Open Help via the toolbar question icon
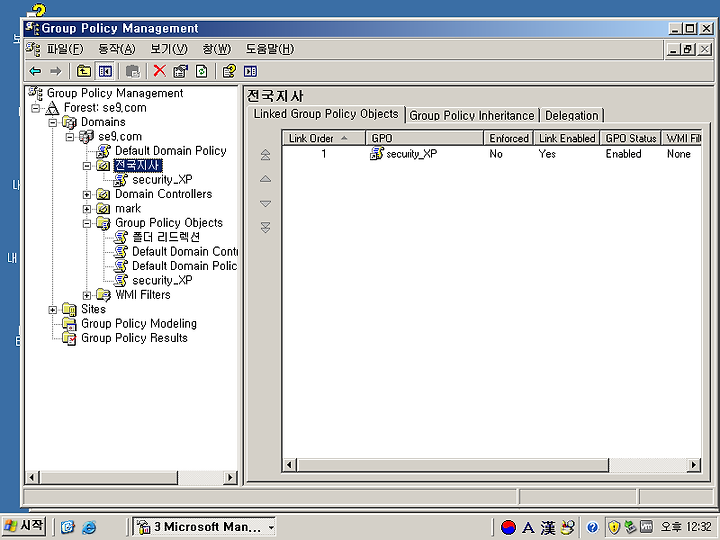The image size is (720, 540). 229,71
